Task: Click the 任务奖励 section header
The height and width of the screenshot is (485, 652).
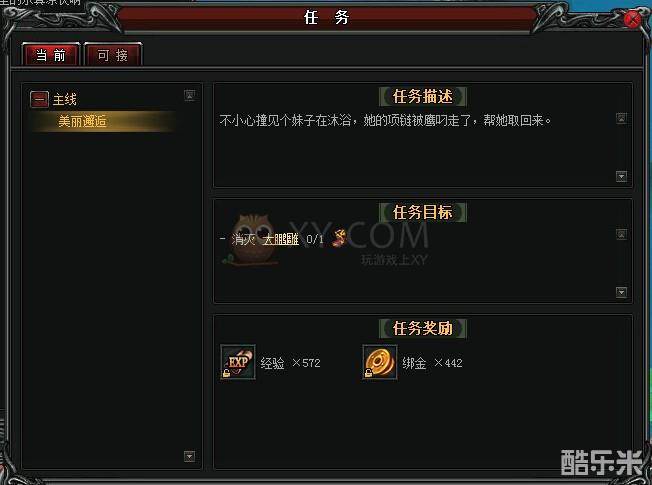Action: click(x=422, y=328)
